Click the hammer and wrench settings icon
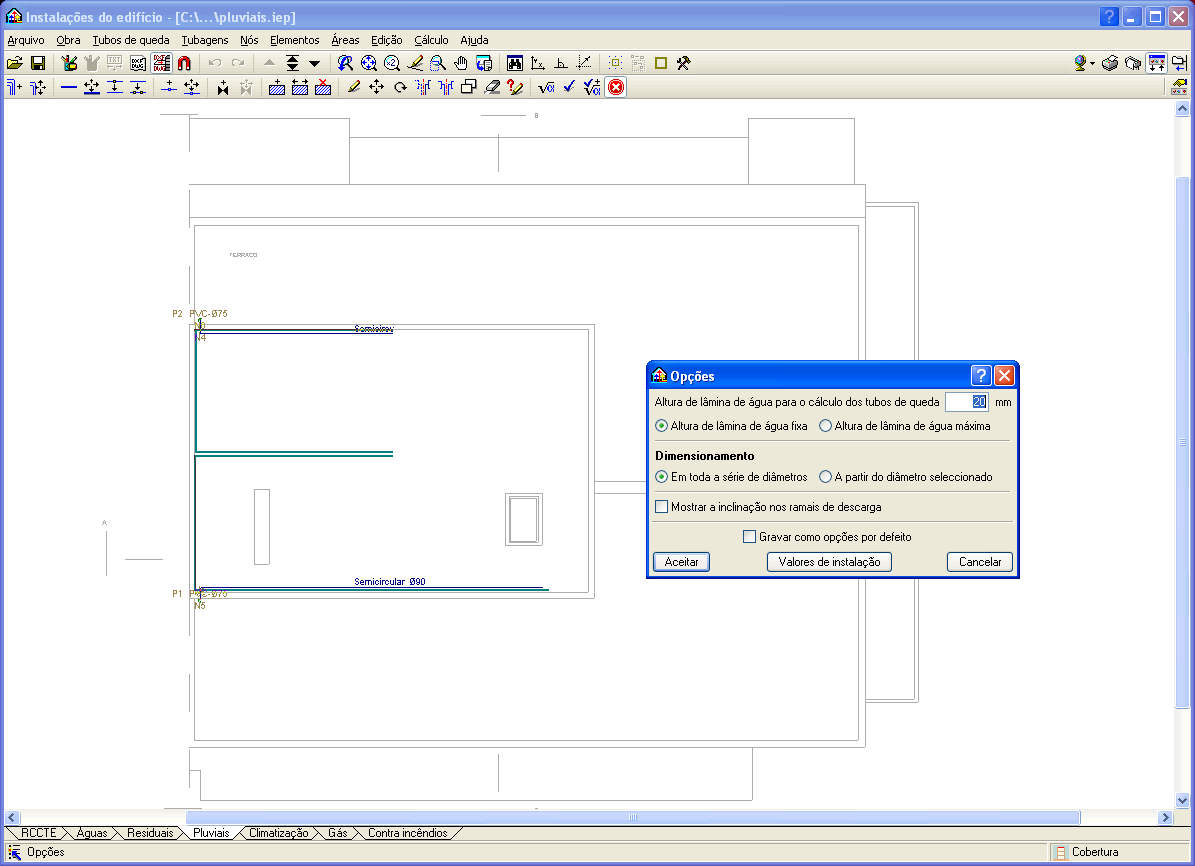The height and width of the screenshot is (866, 1195). tap(684, 63)
